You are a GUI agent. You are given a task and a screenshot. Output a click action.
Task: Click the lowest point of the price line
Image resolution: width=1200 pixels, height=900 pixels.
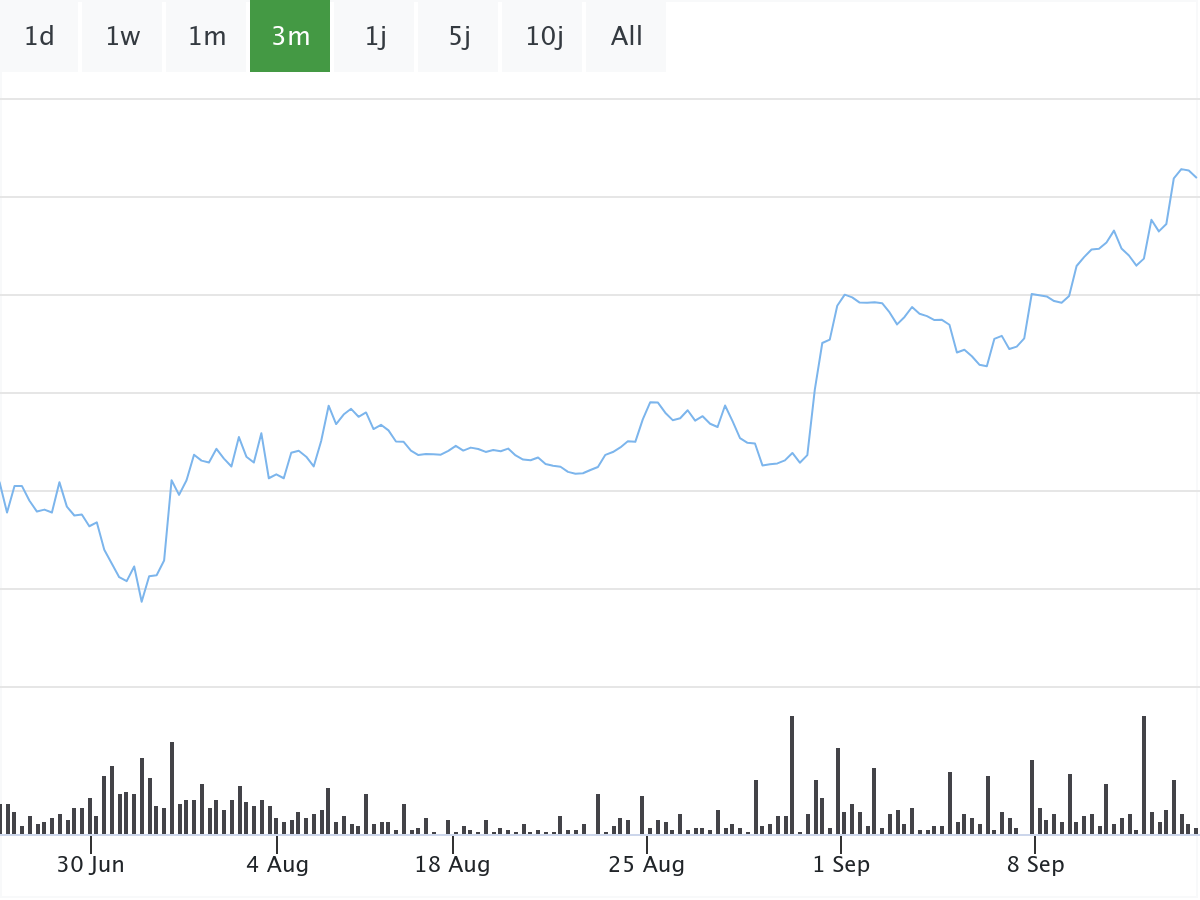click(x=142, y=601)
